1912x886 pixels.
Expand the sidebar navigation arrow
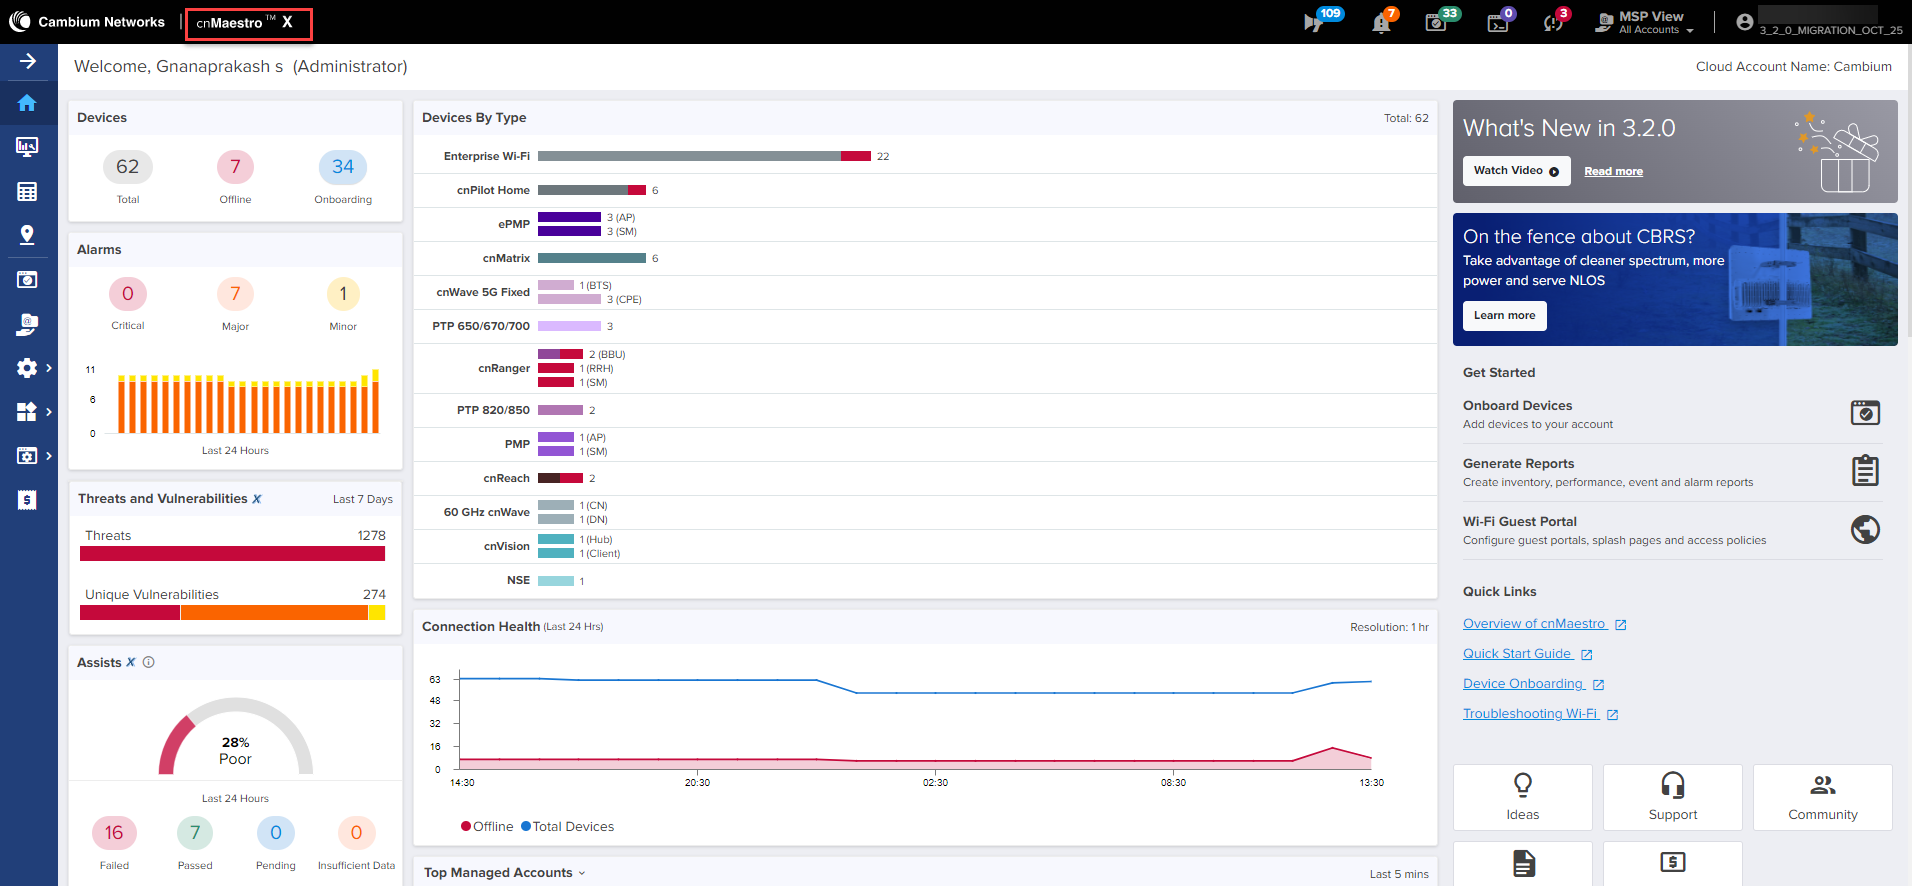(x=28, y=61)
